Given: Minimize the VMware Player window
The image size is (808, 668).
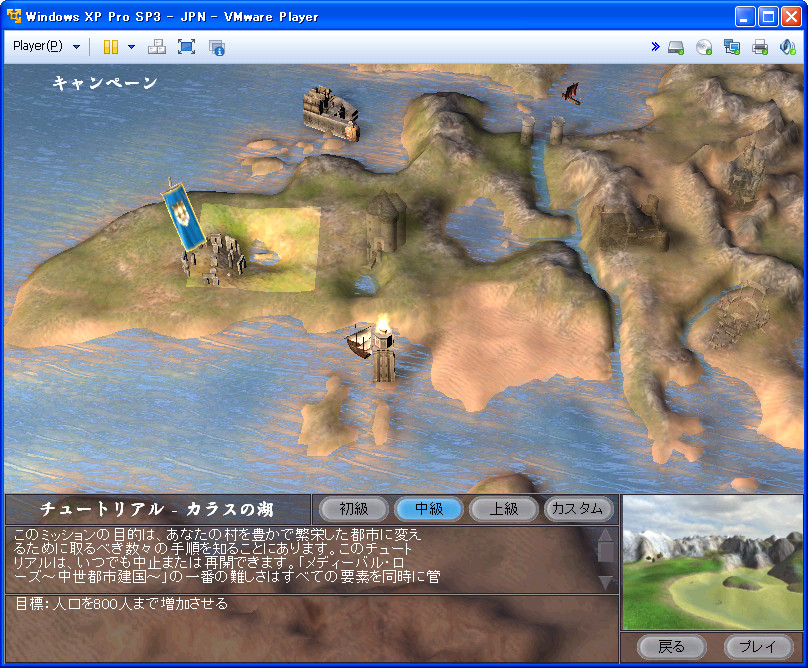Looking at the screenshot, I should click(x=744, y=16).
